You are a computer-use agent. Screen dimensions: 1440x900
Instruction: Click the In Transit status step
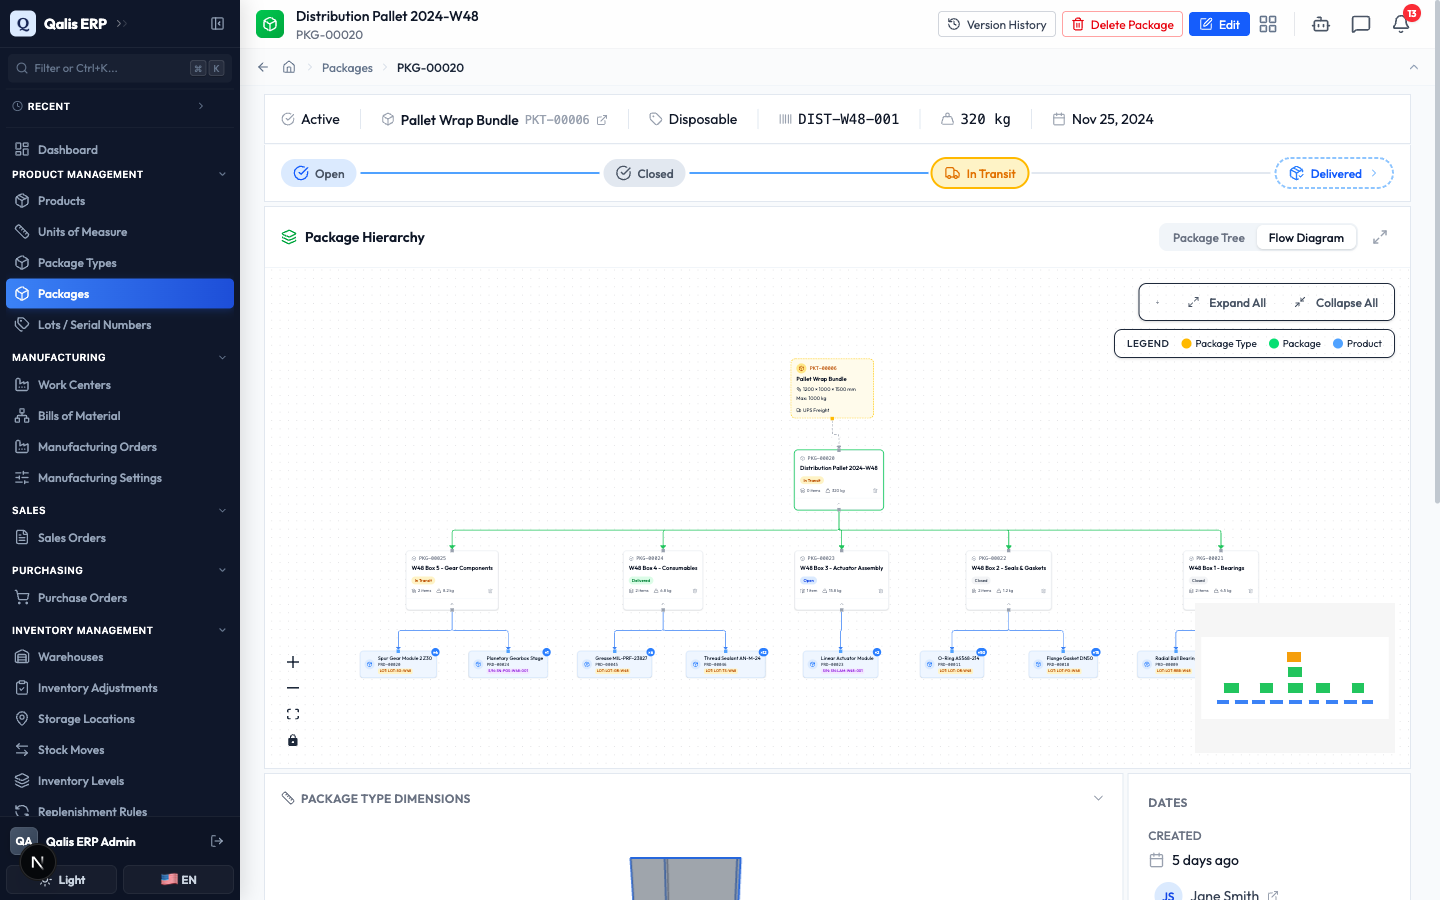(x=980, y=173)
